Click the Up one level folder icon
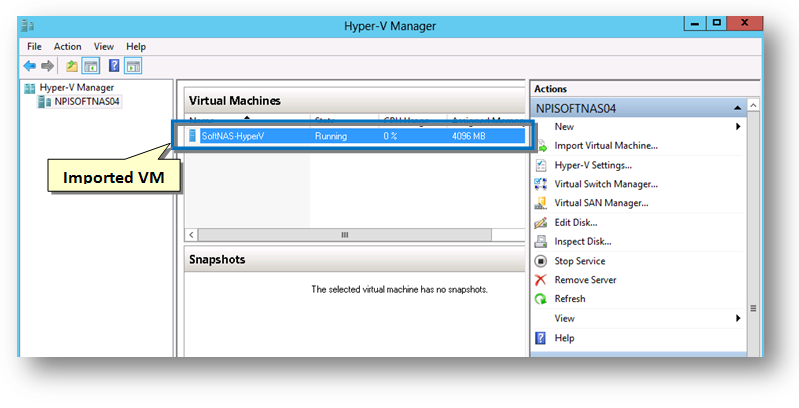 tap(72, 66)
